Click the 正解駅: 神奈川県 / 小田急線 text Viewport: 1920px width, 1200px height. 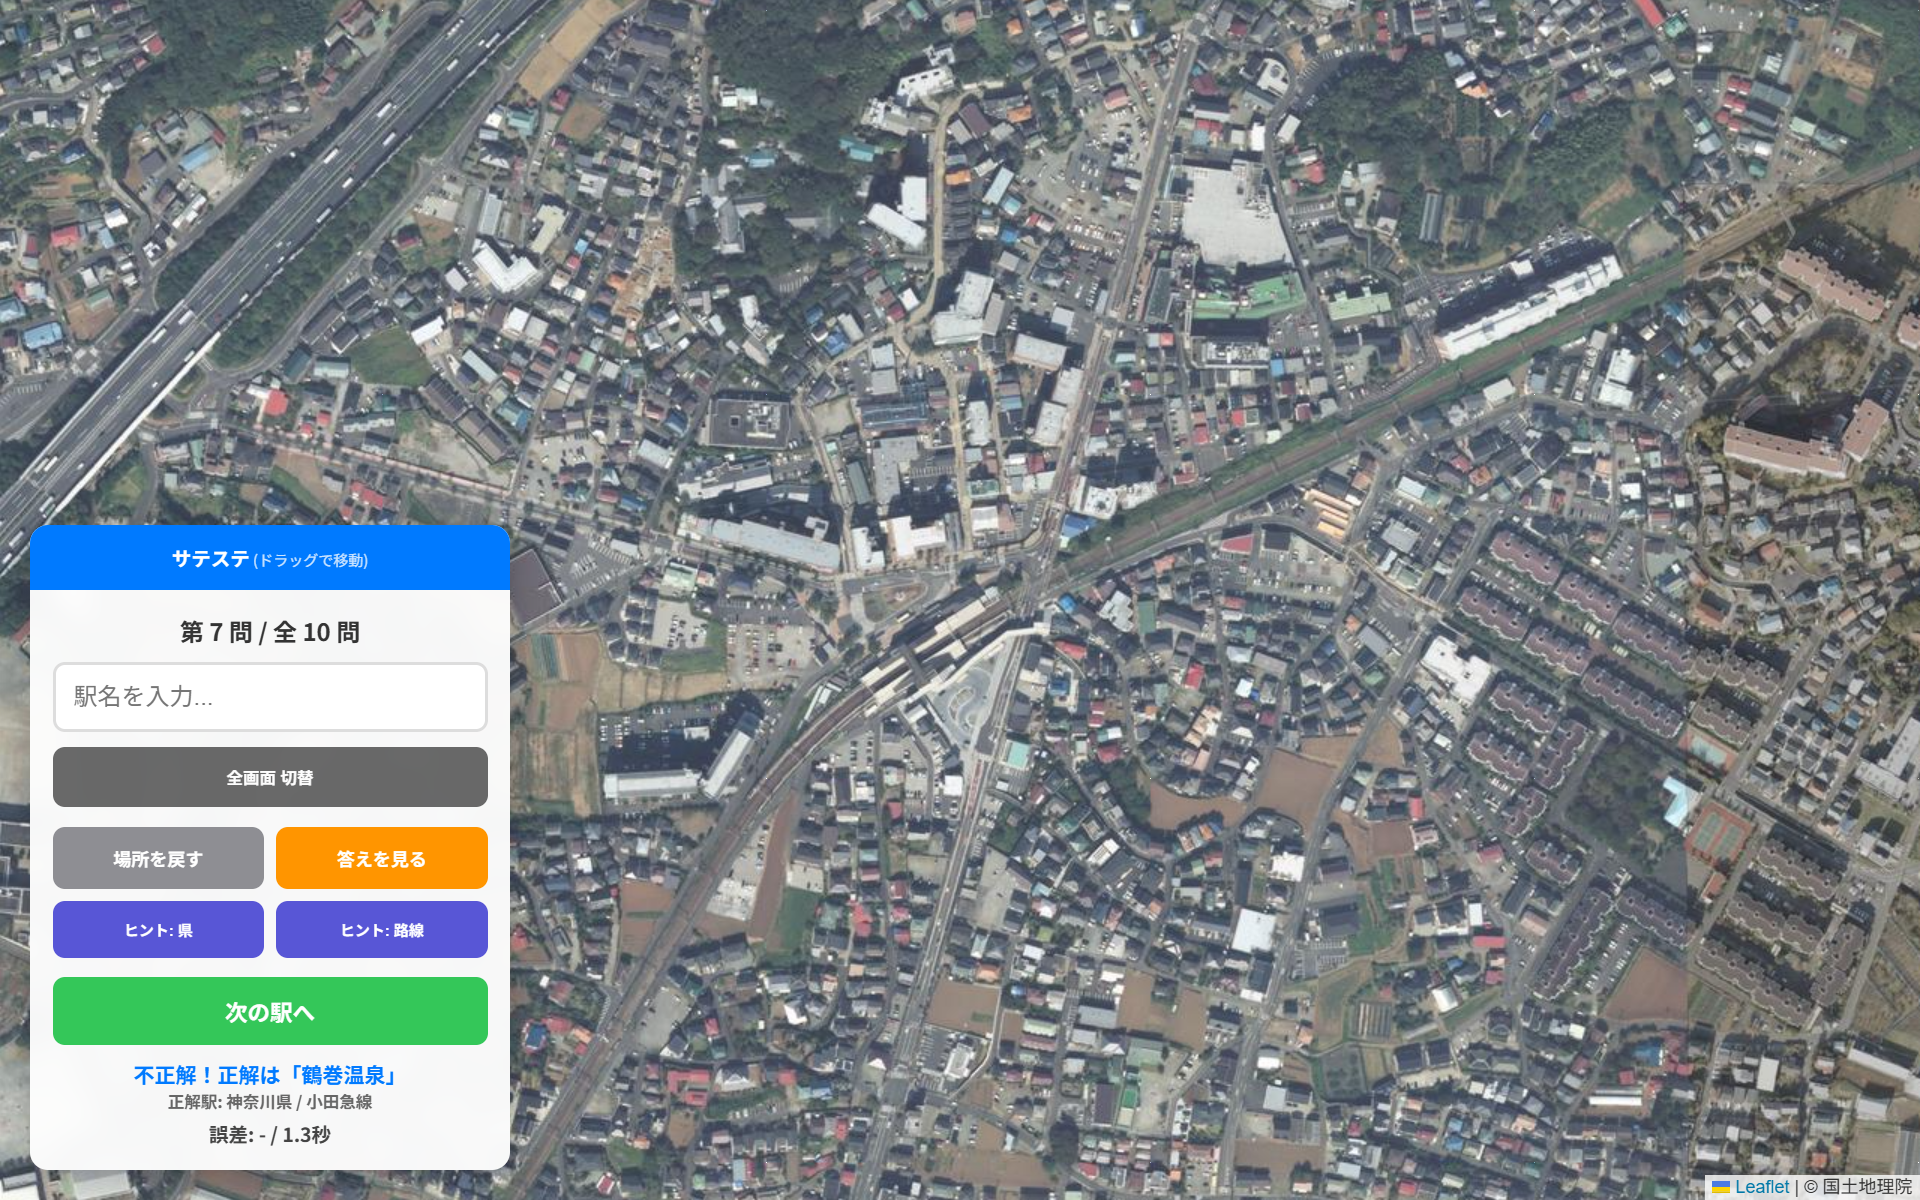(270, 1102)
